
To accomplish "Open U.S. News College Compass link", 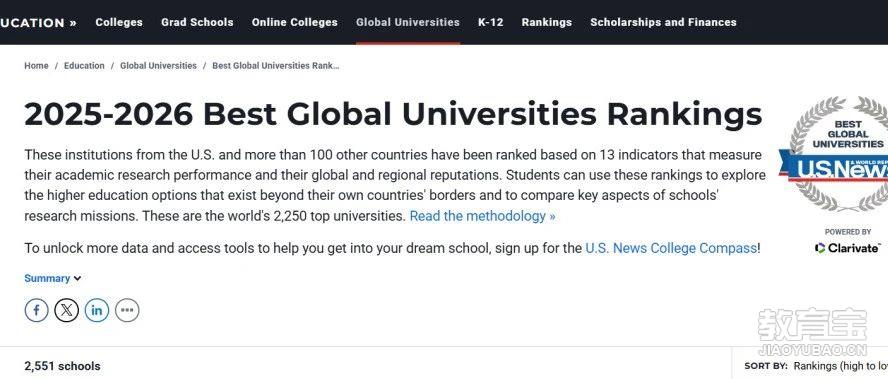I will coord(671,248).
